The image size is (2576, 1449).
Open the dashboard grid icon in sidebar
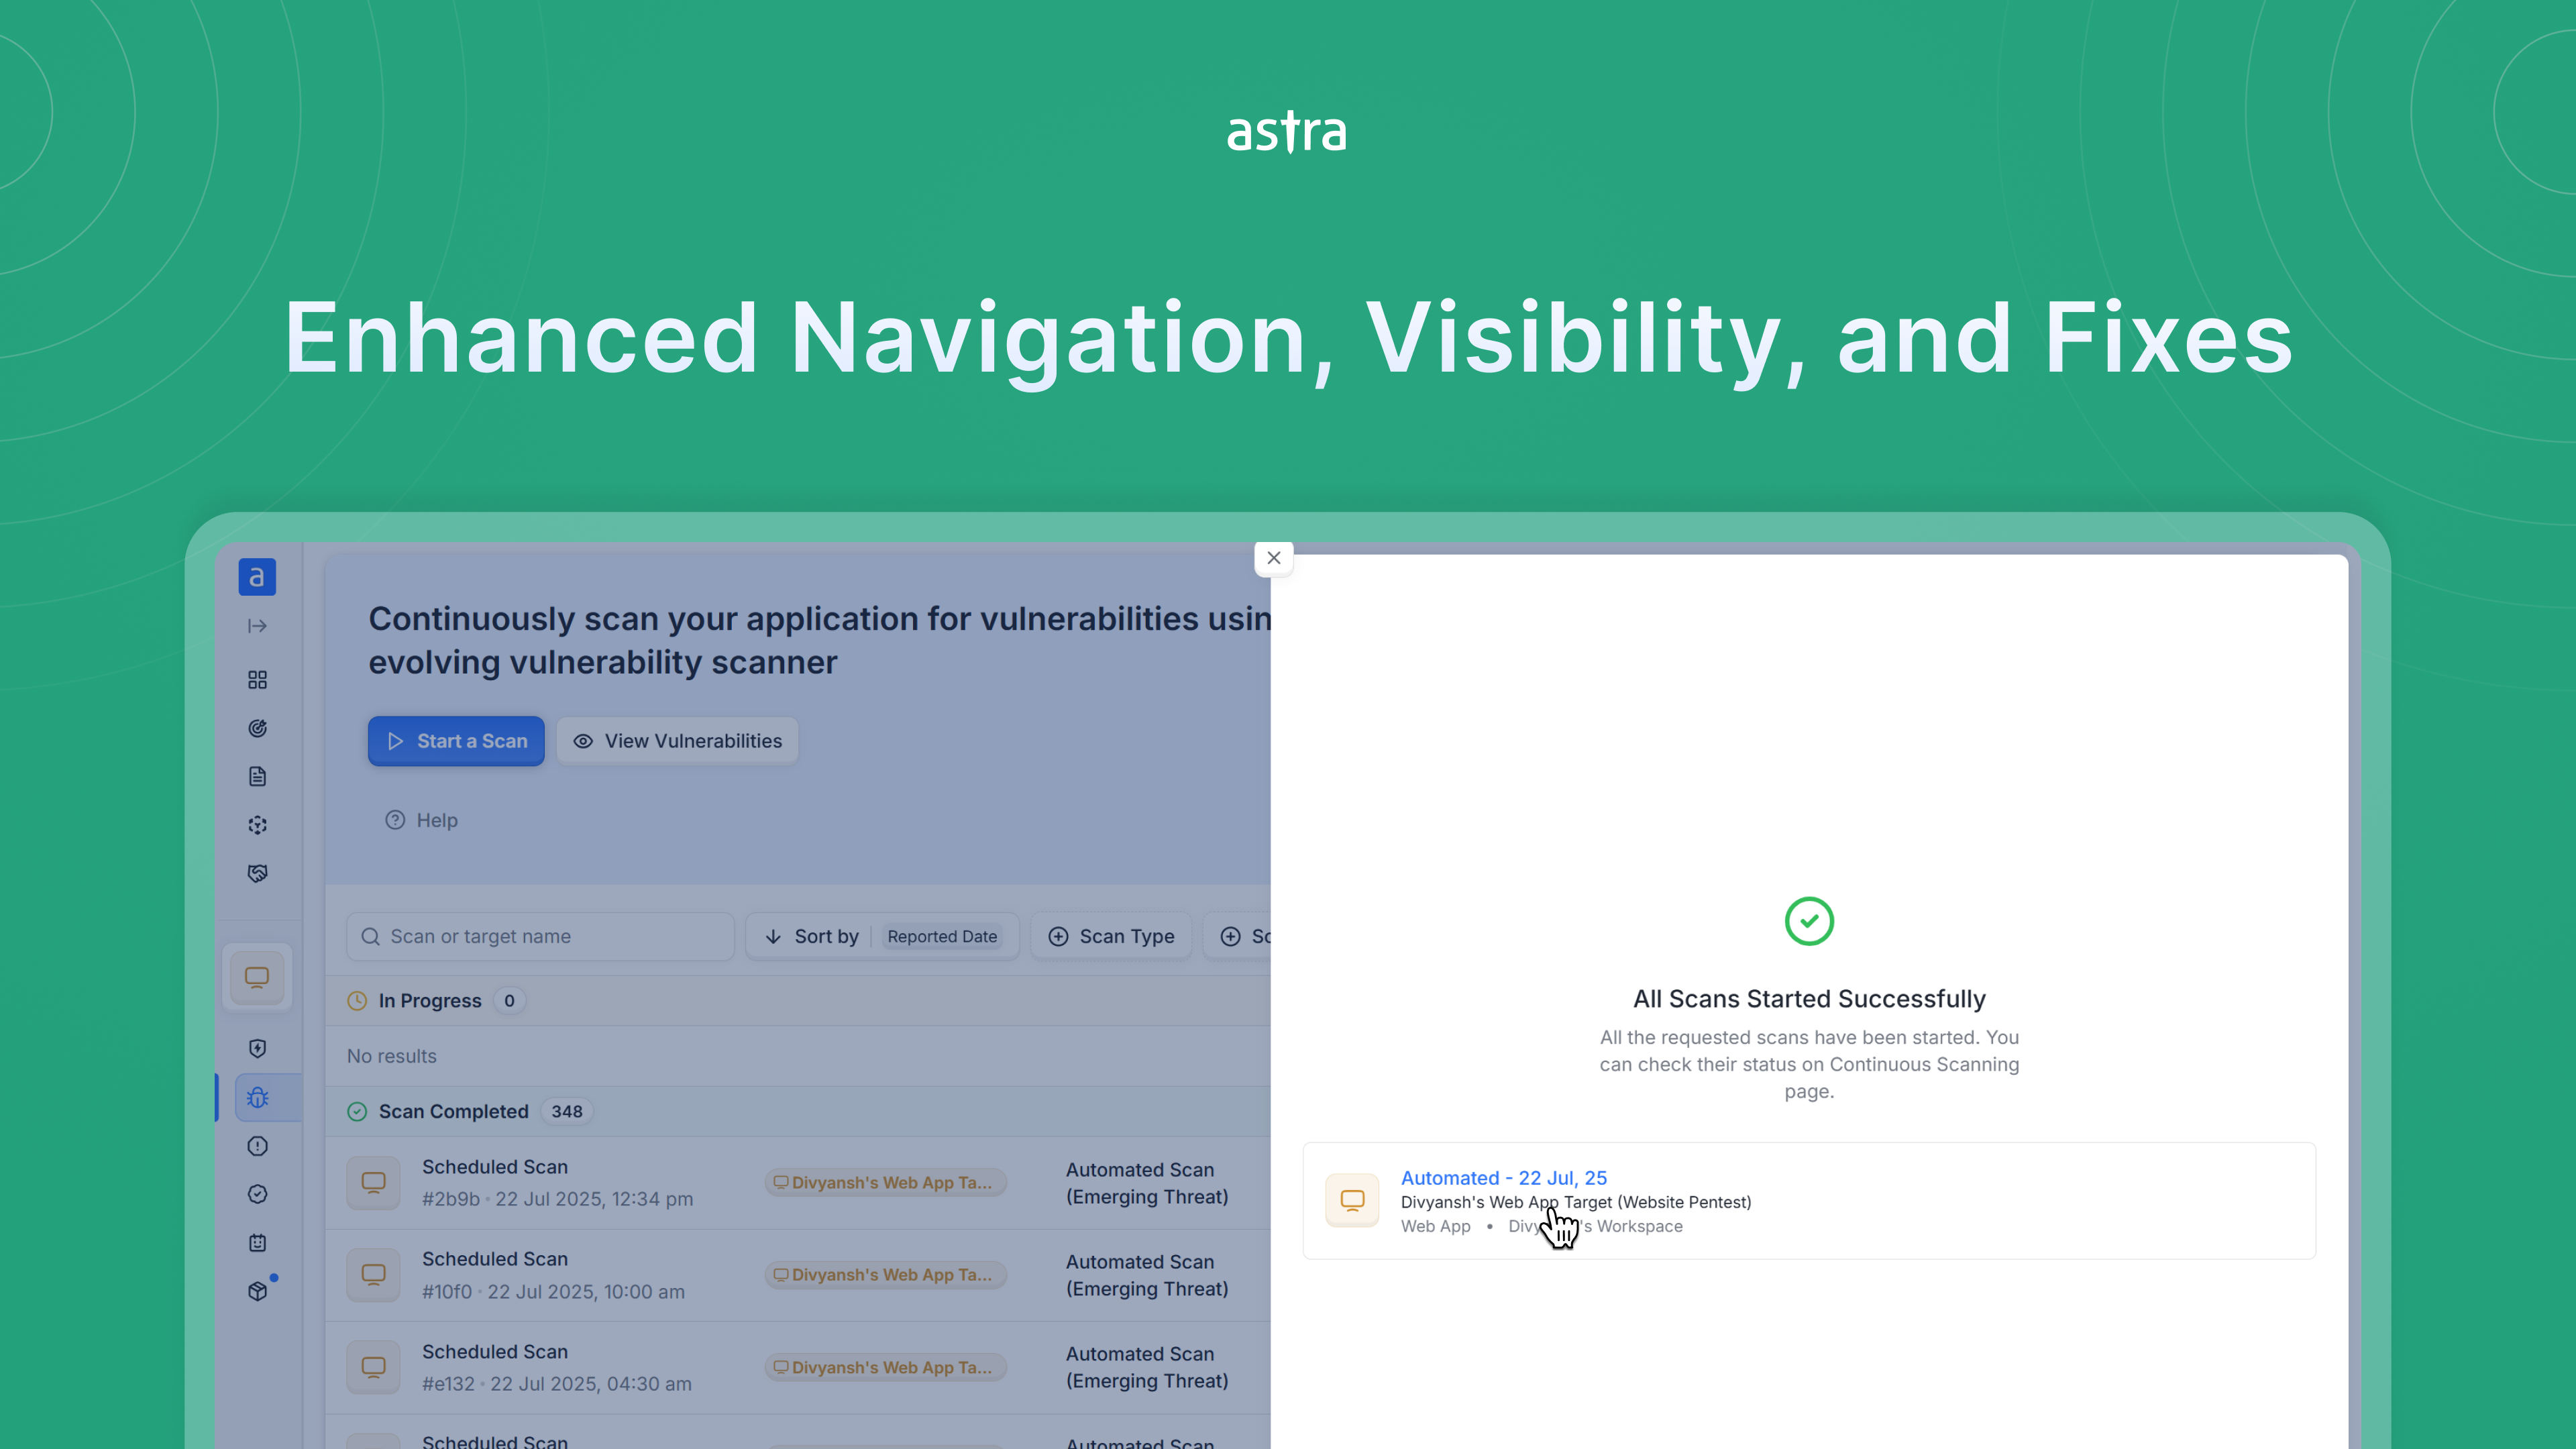pyautogui.click(x=257, y=680)
